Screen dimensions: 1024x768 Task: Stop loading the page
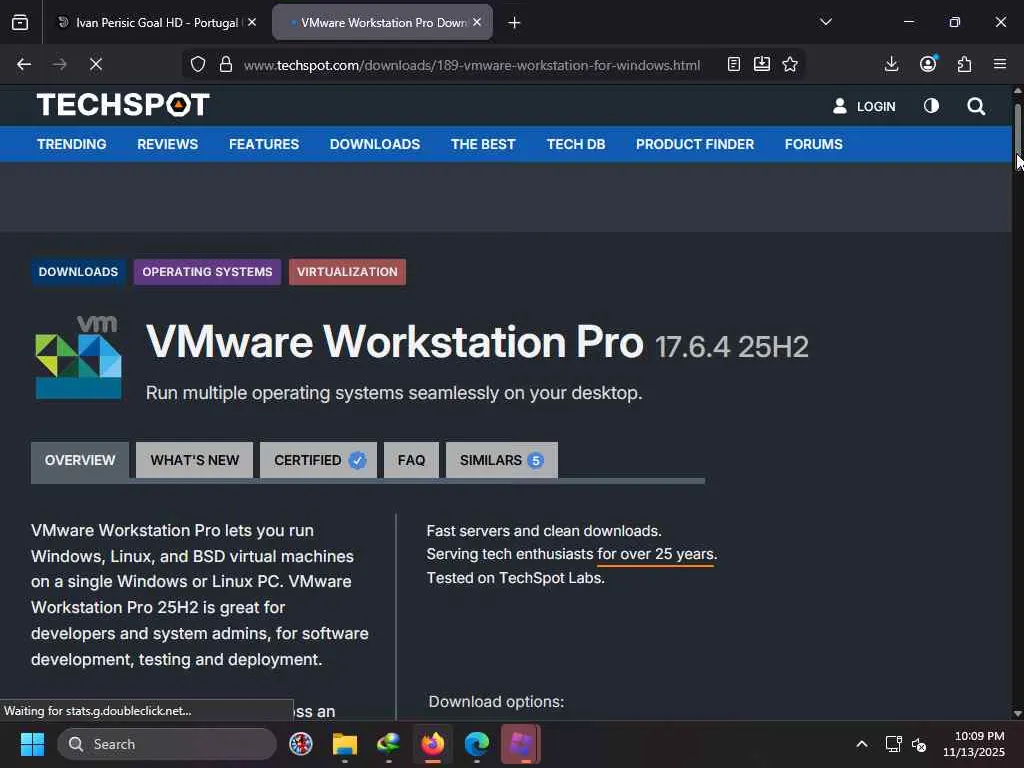pos(96,64)
